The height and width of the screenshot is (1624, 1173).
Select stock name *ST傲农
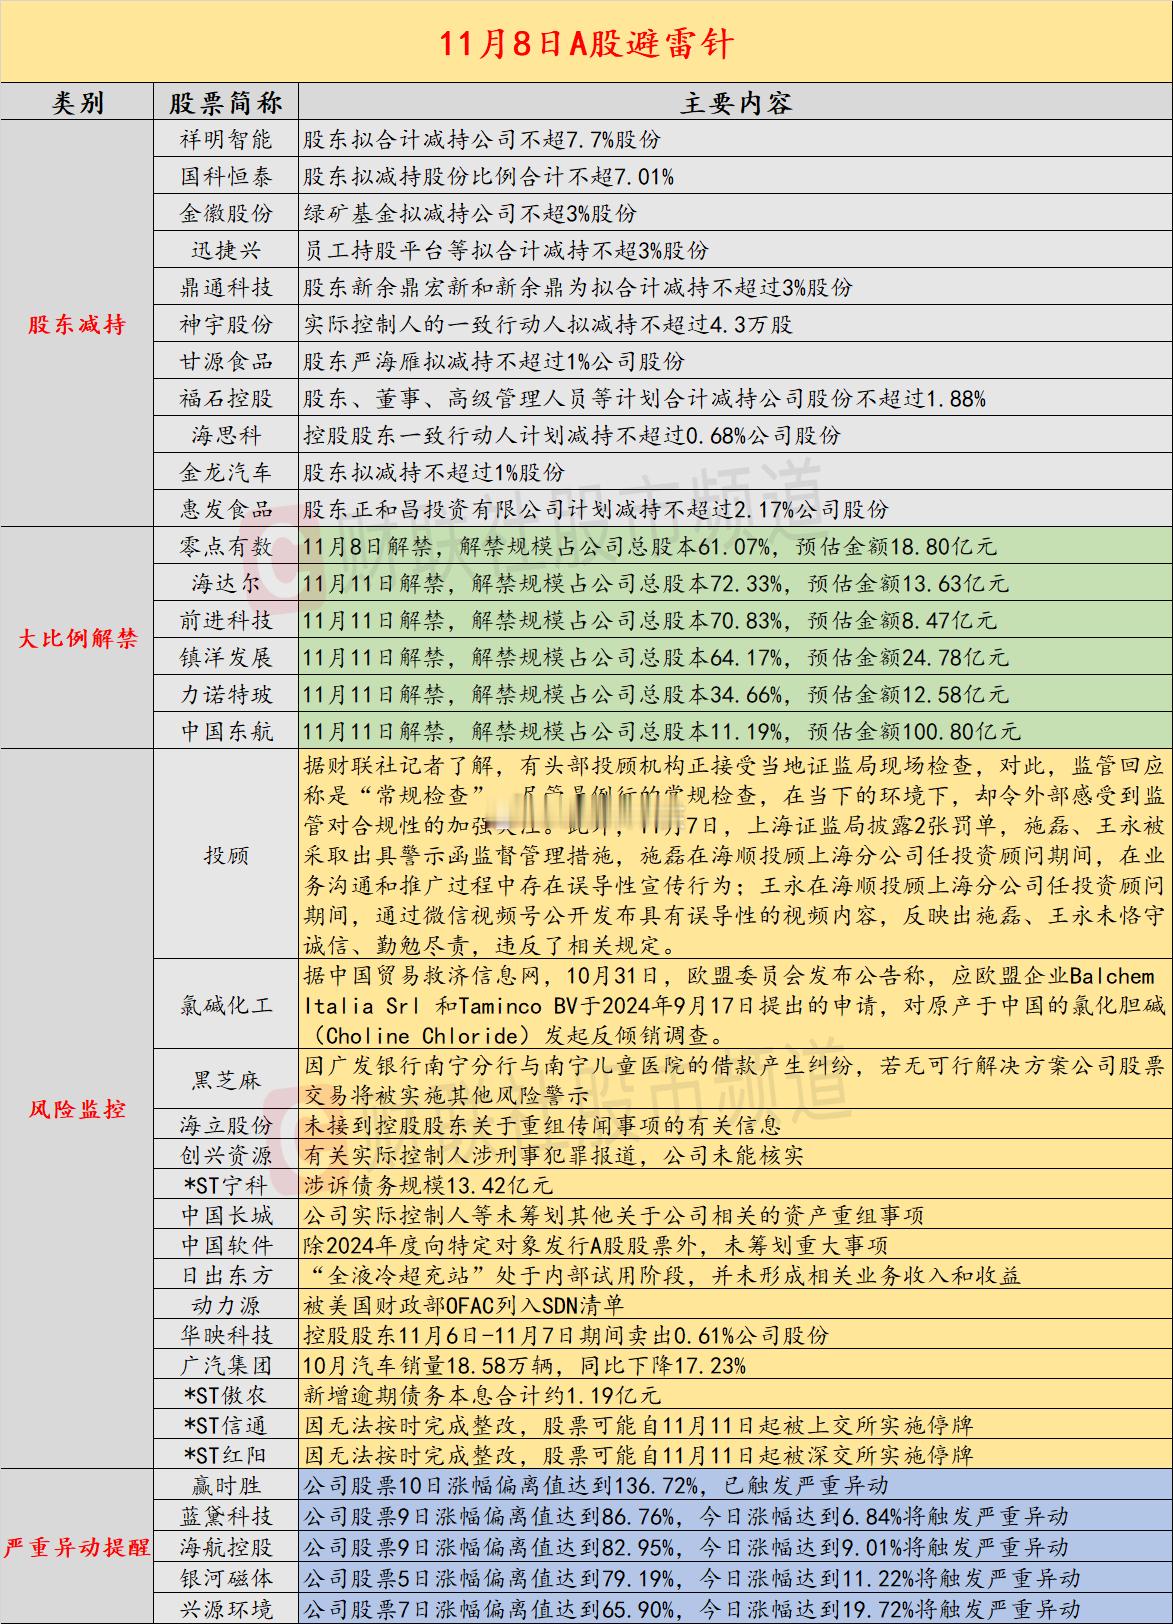pos(226,1395)
